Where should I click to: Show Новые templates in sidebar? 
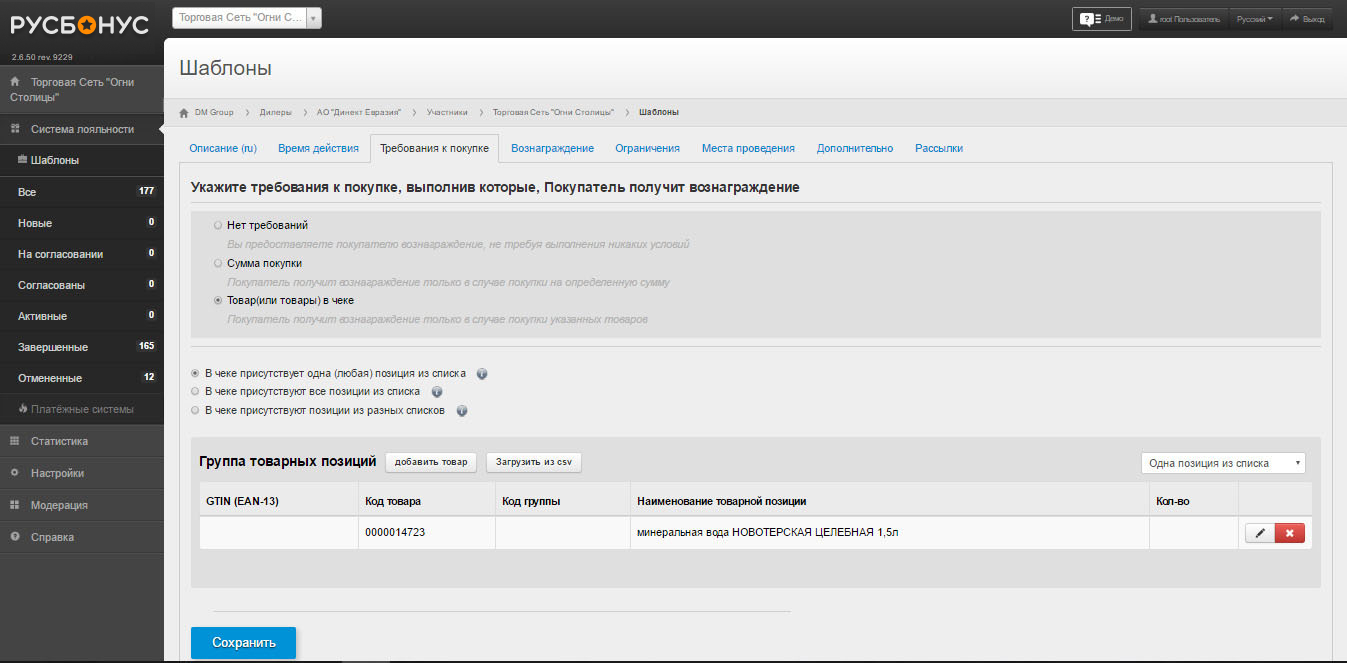[81, 222]
